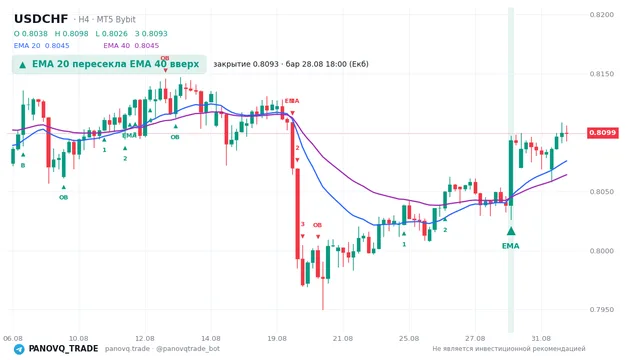This screenshot has height=360, width=640.
Task: Click the 27.08 date axis label
Action: (x=475, y=338)
